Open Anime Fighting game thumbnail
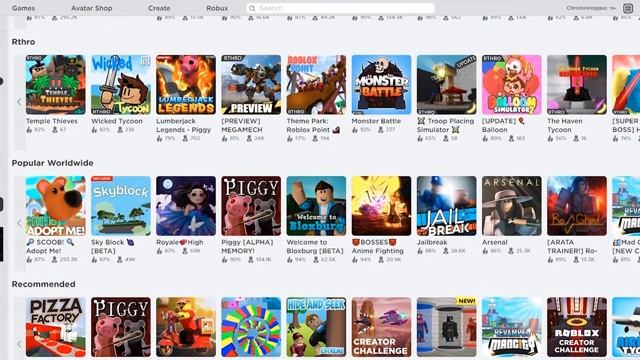This screenshot has height=360, width=640. tap(381, 206)
